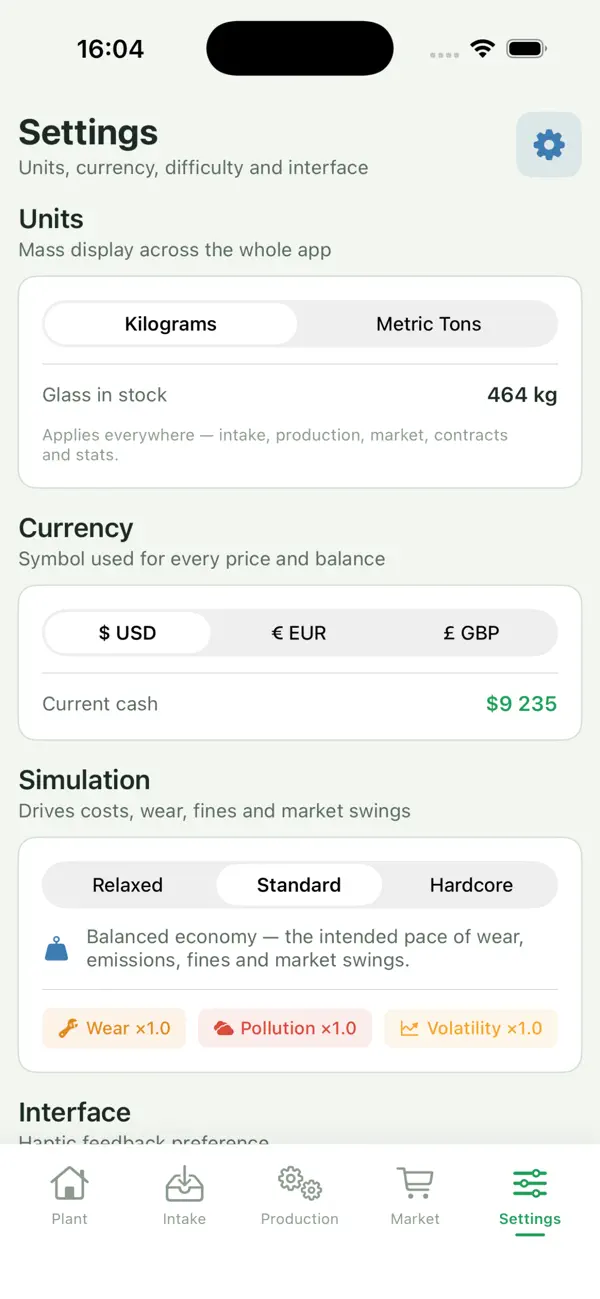Viewport: 600px width, 1299px height.
Task: Select Kilograms as the mass unit
Action: [171, 324]
